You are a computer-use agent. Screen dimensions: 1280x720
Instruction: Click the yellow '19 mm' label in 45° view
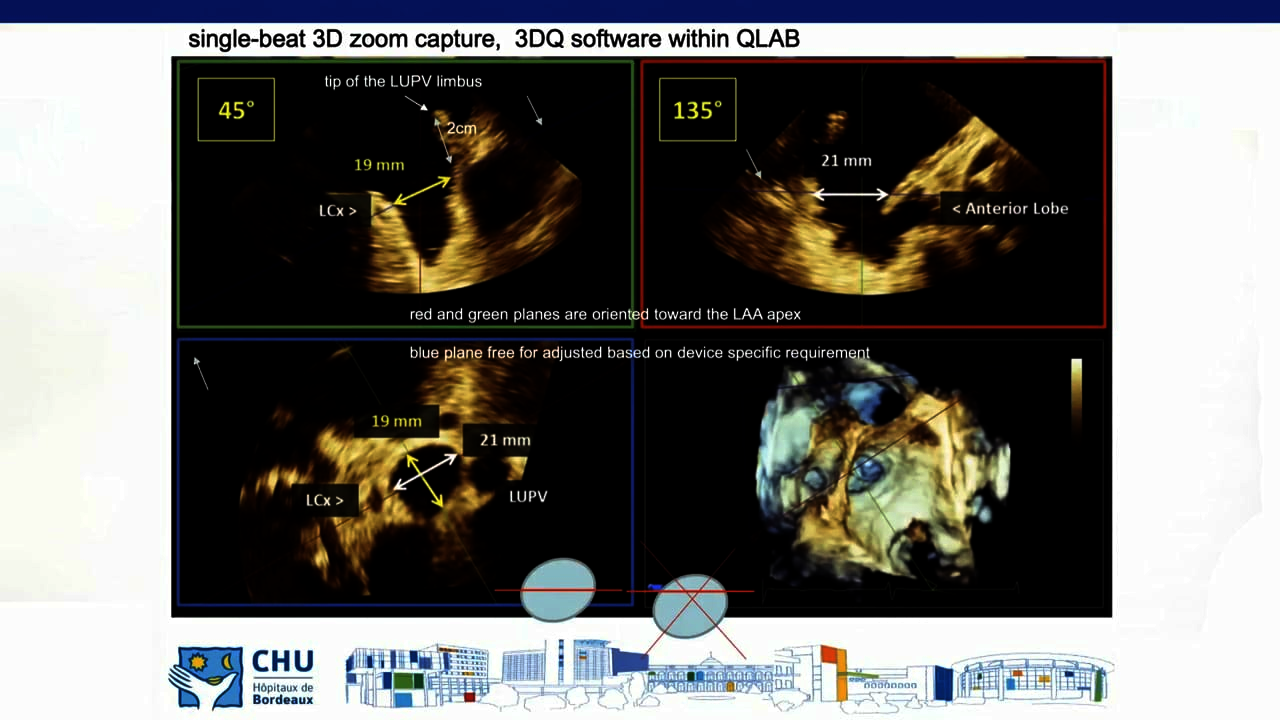point(379,164)
